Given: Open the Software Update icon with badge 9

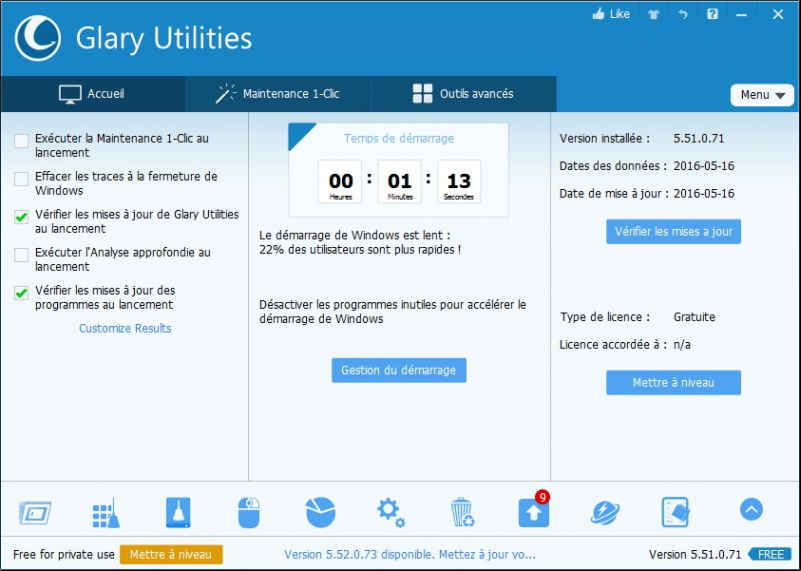Looking at the screenshot, I should (x=534, y=511).
